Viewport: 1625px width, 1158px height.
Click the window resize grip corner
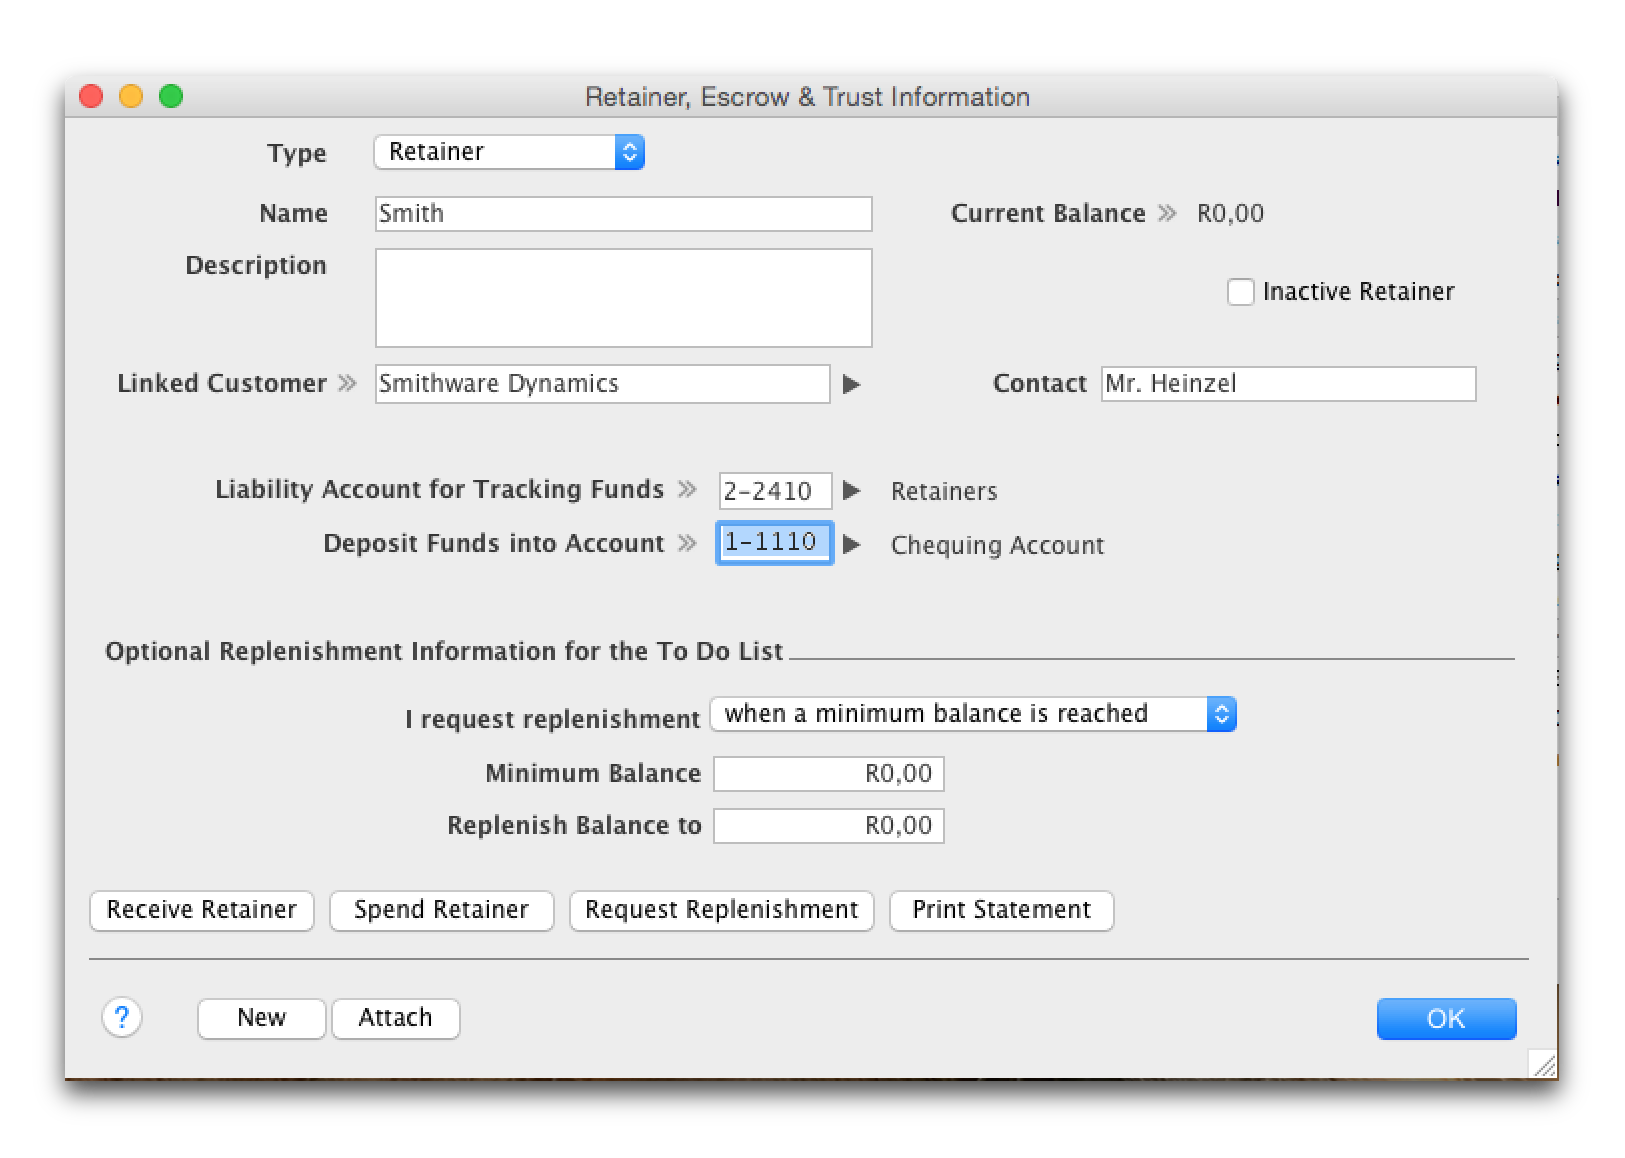[1543, 1065]
